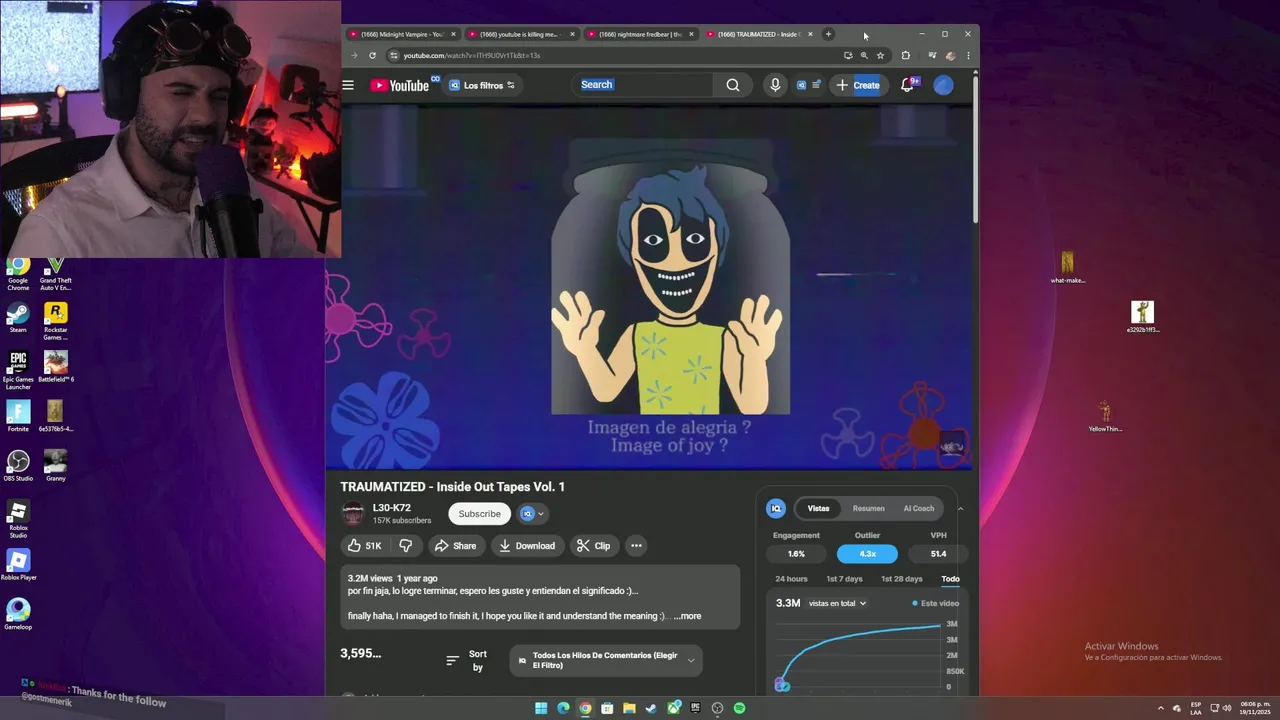Screen dimensions: 1280x720
Task: Select the Resumen tab in vidIQ panel
Action: tap(868, 509)
